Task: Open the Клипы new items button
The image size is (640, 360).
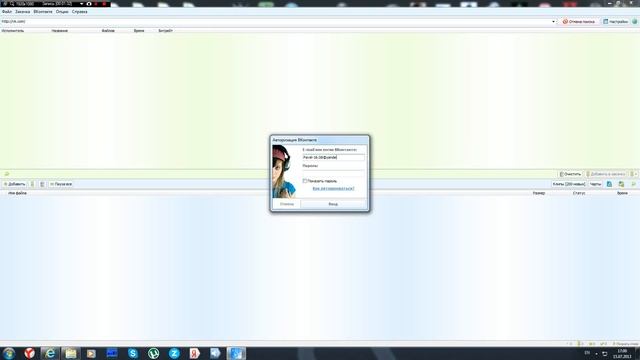Action: coord(569,184)
